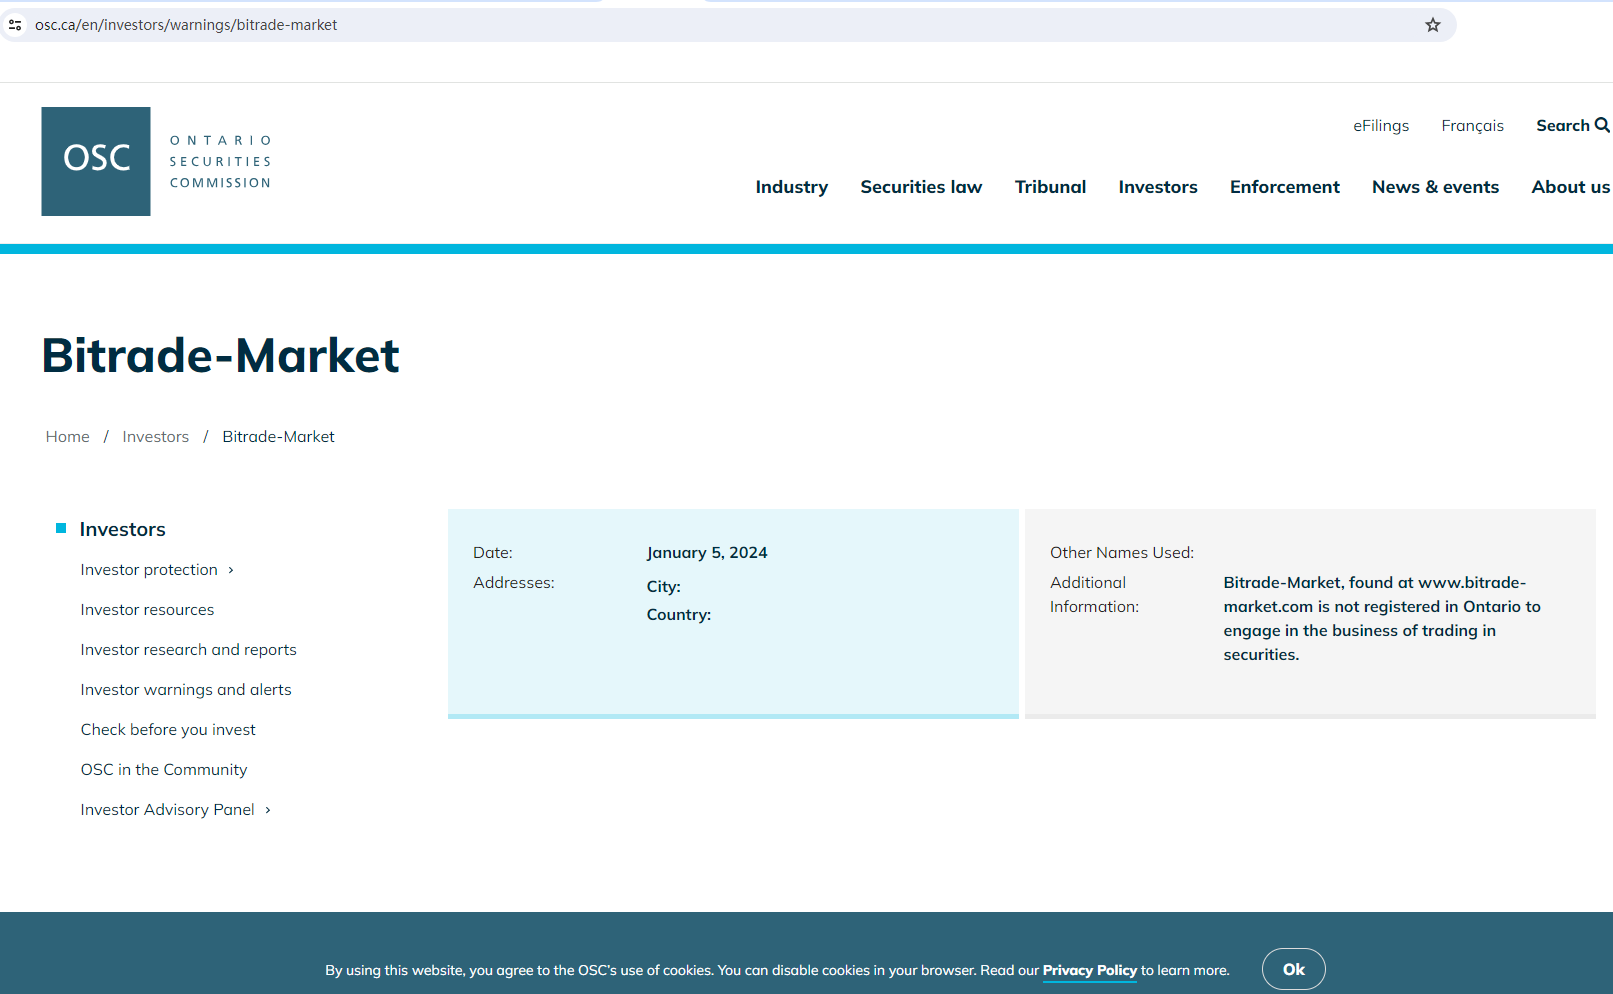
Task: Open the Tribunal menu
Action: pos(1049,187)
